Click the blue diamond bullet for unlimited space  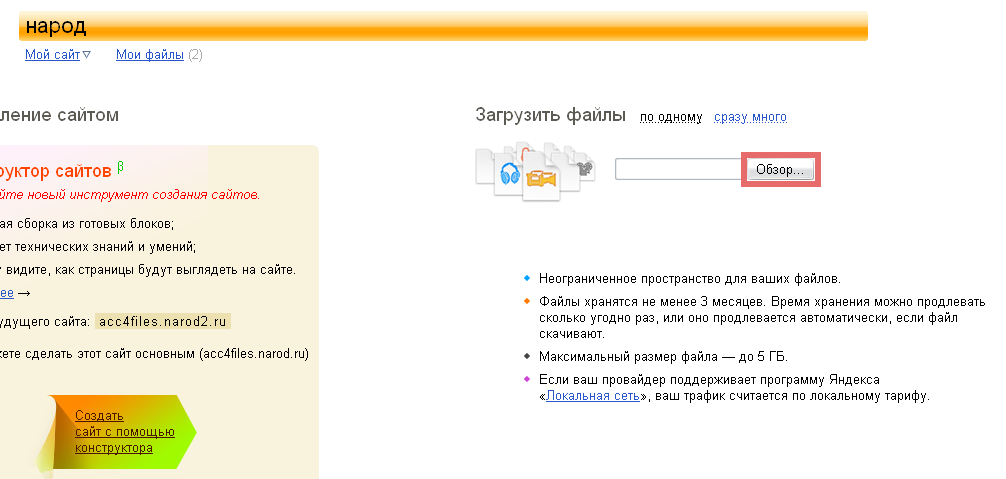pos(526,279)
